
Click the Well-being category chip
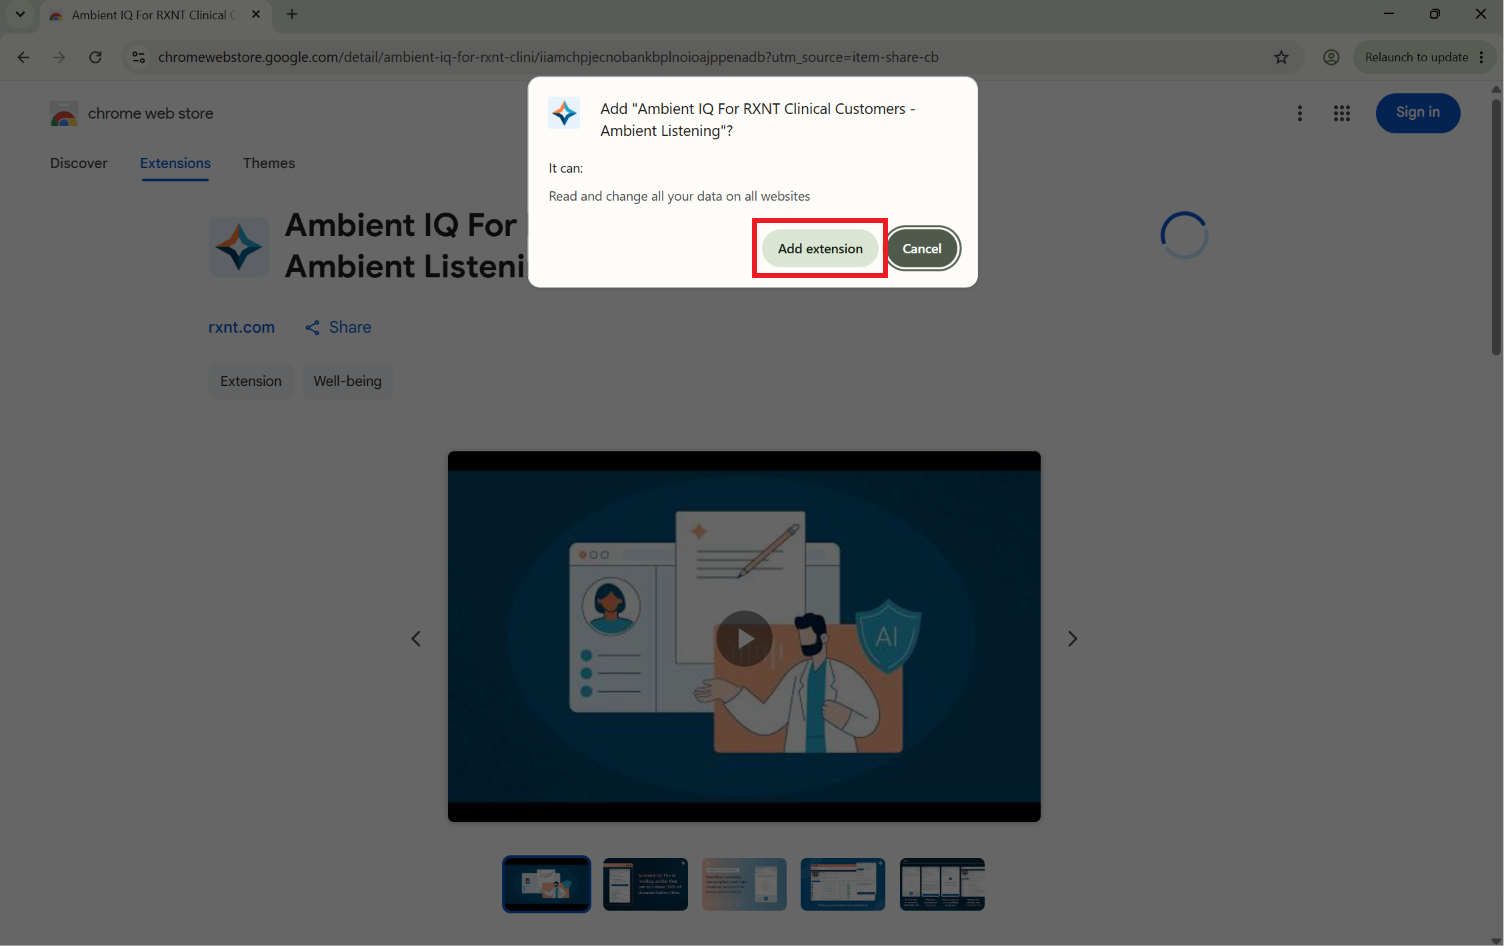[348, 381]
